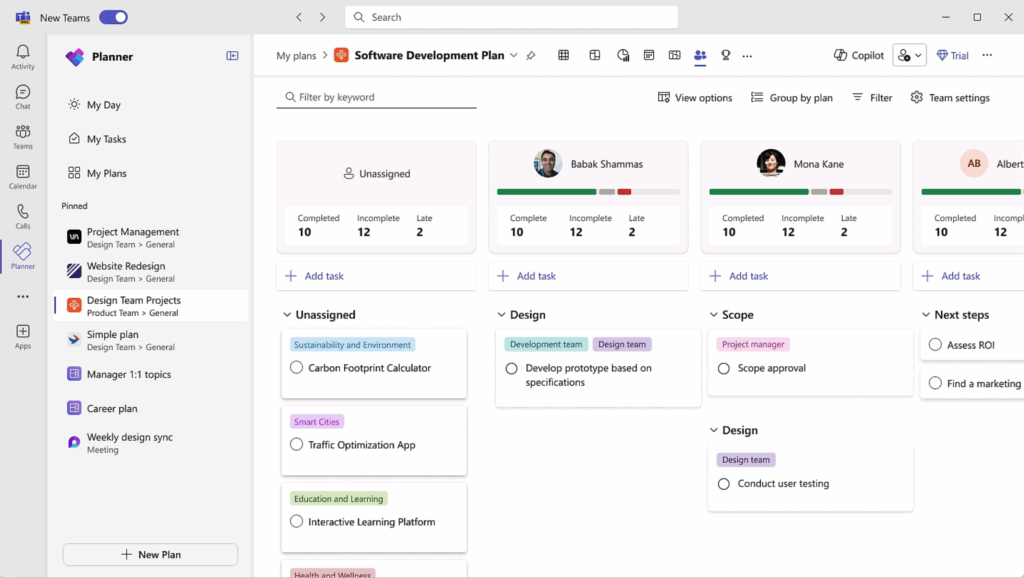
Task: Open pinned Project Management plan
Action: tap(150, 238)
